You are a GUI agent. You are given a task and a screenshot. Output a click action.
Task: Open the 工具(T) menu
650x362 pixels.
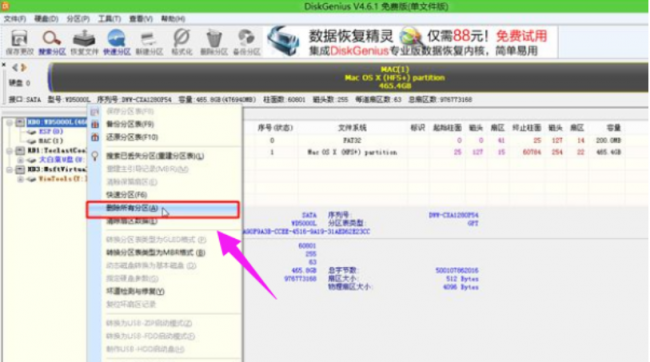(x=109, y=19)
